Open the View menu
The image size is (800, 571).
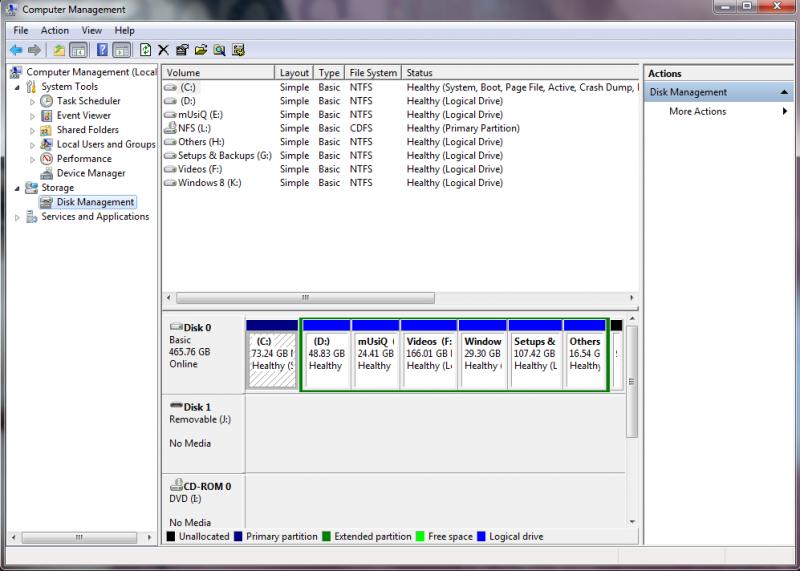pos(92,31)
